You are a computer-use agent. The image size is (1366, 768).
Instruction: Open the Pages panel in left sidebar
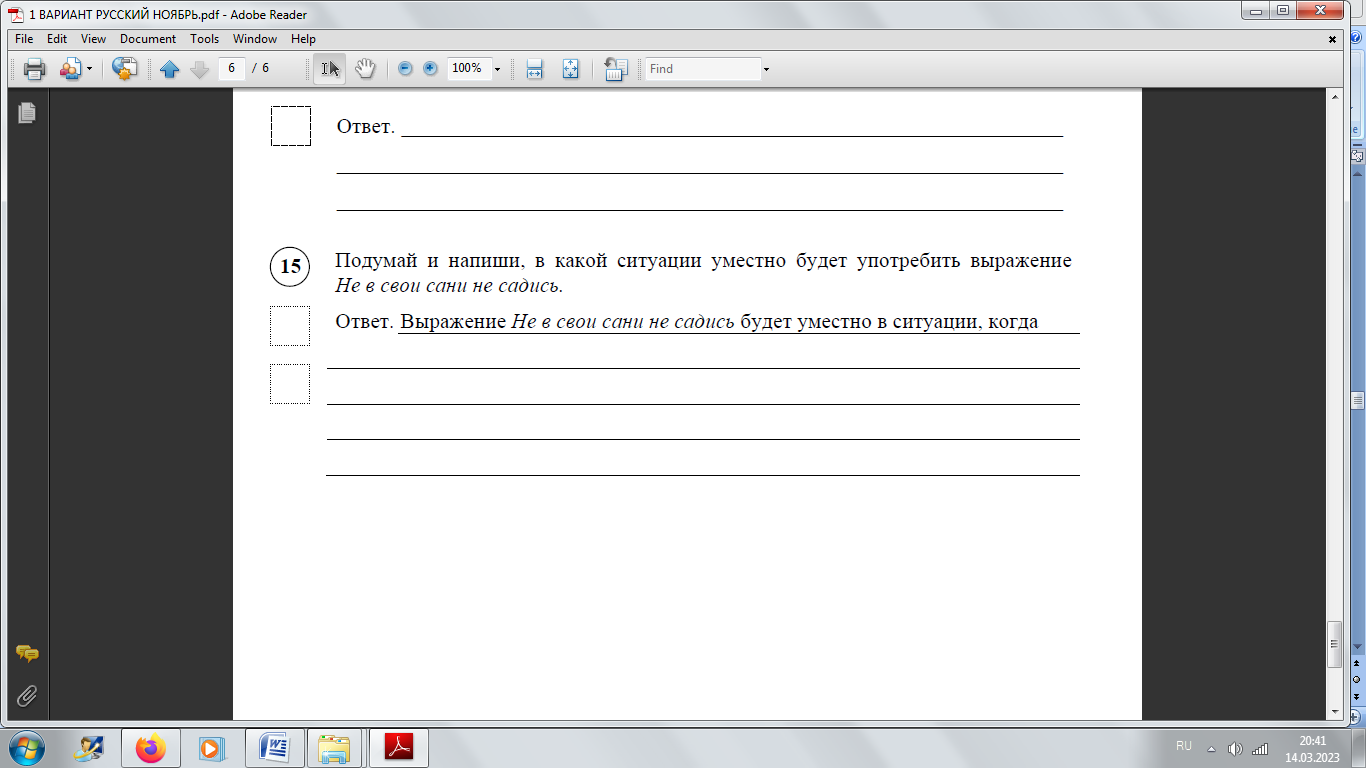coord(26,113)
